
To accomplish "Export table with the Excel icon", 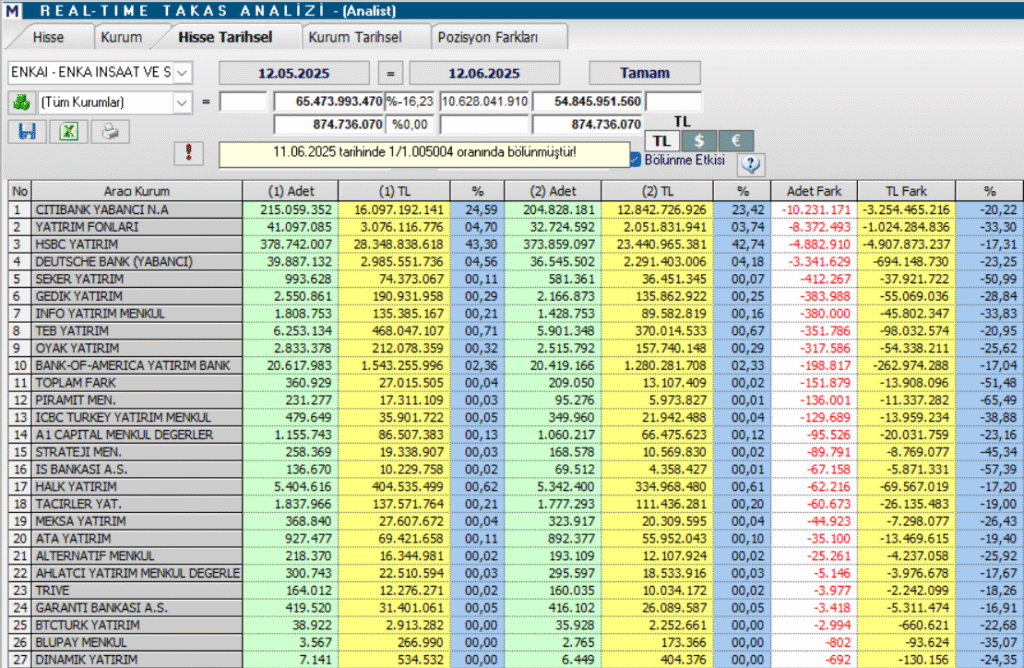I will [69, 132].
